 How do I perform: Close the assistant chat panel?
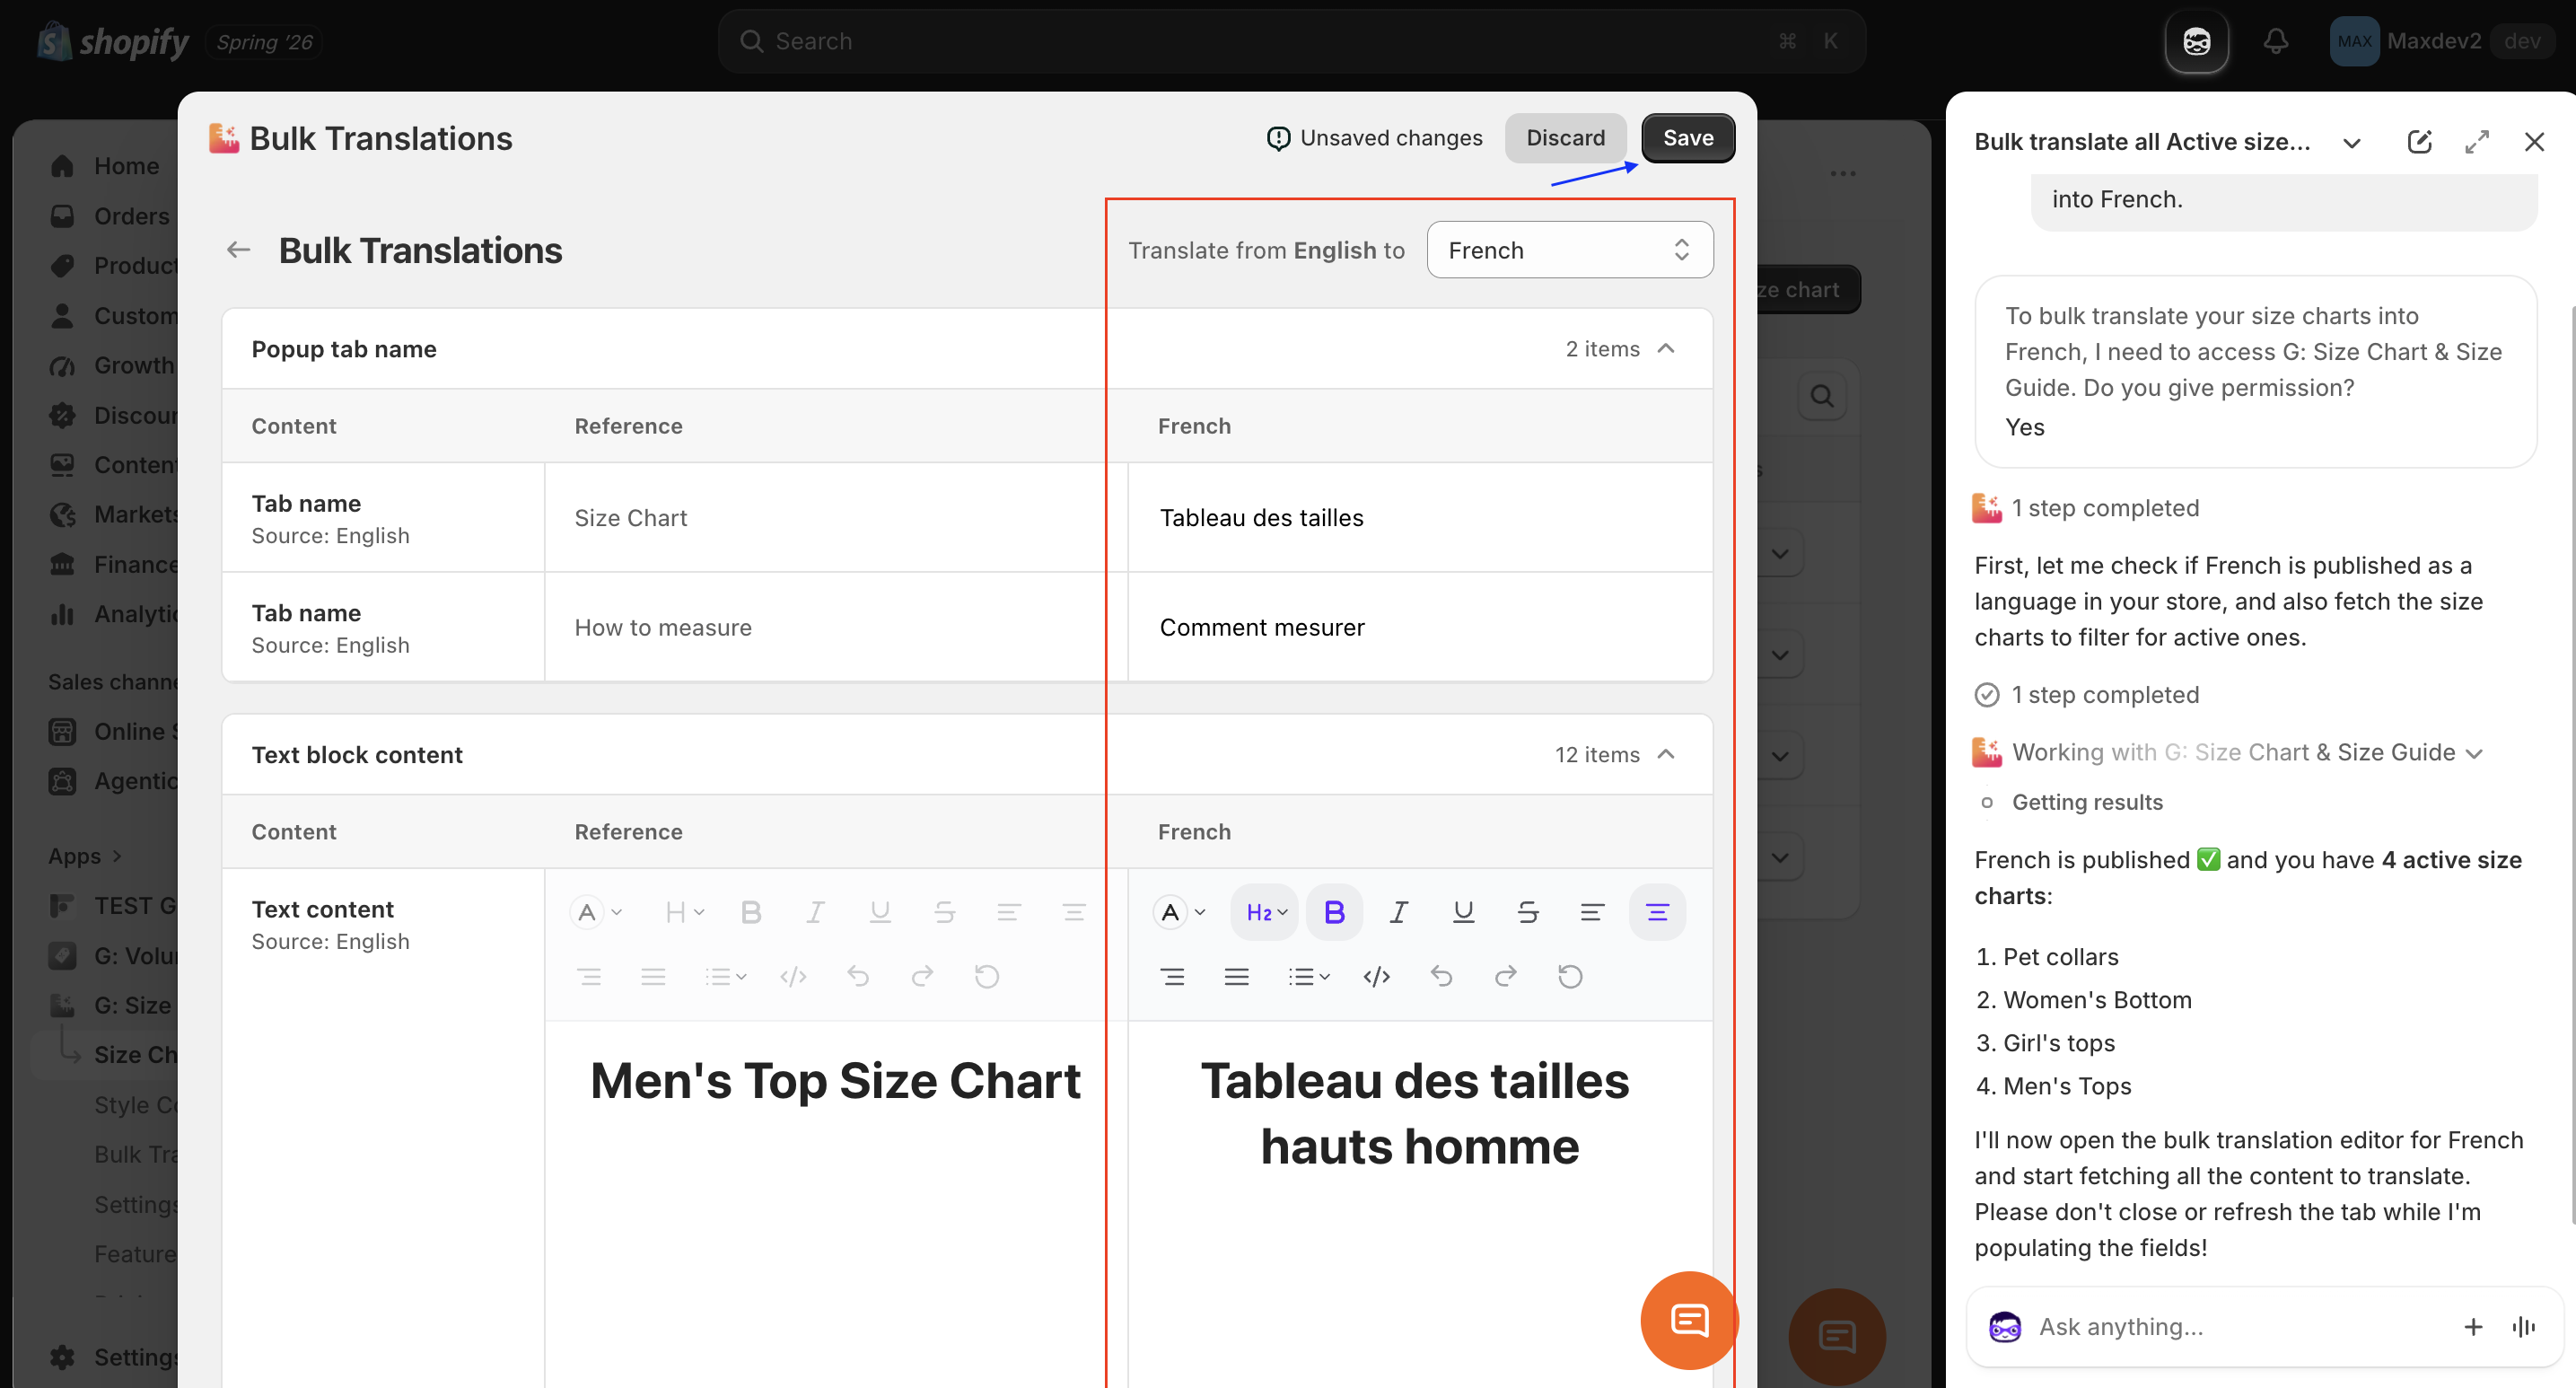(2533, 142)
